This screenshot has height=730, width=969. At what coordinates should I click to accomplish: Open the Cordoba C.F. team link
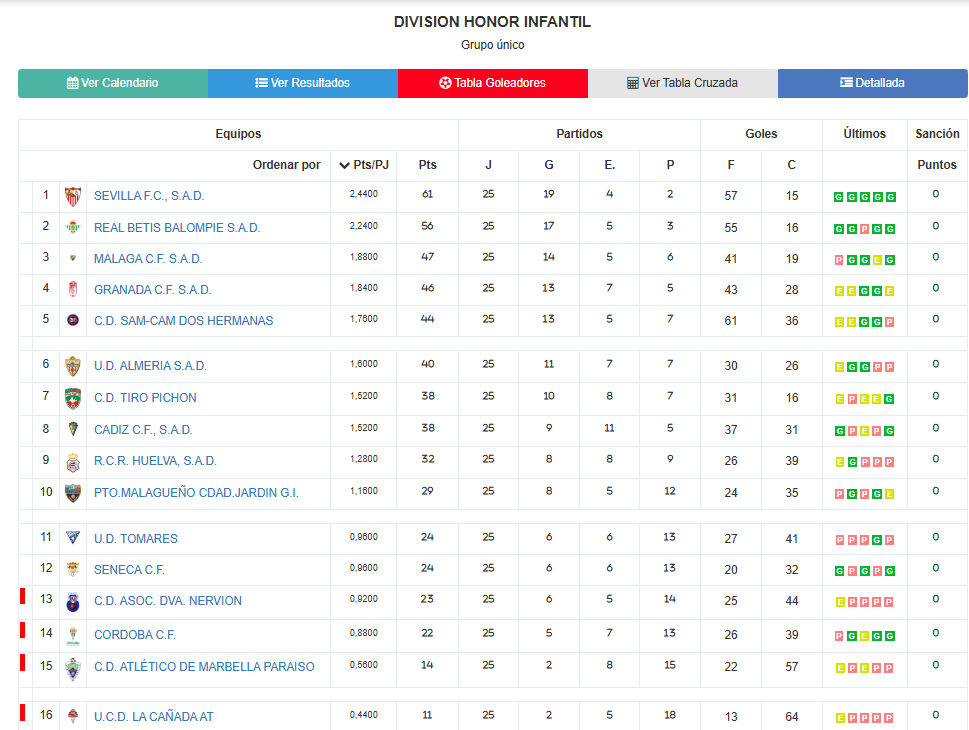(x=135, y=635)
